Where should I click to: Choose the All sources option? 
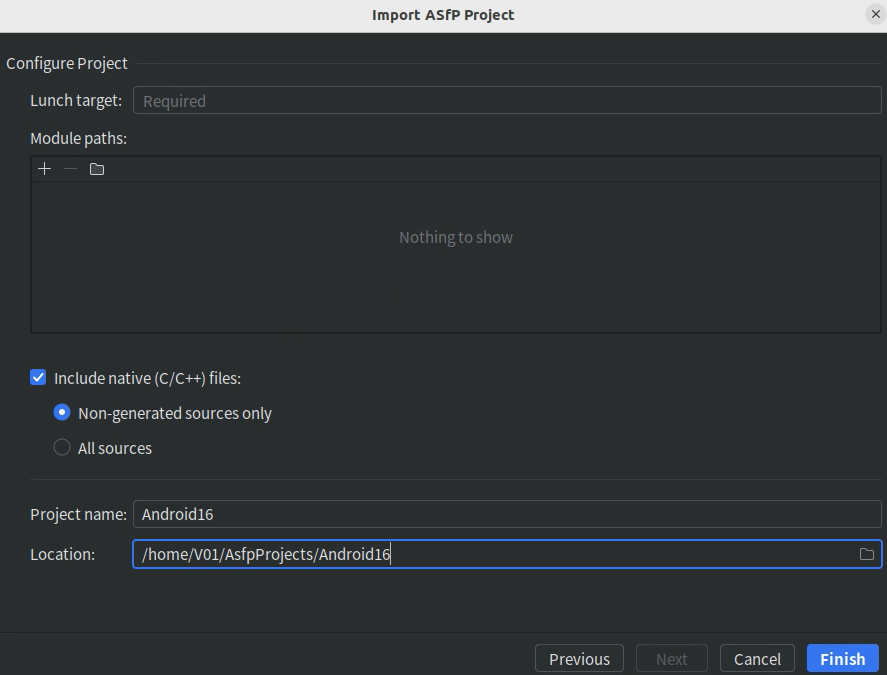(62, 447)
